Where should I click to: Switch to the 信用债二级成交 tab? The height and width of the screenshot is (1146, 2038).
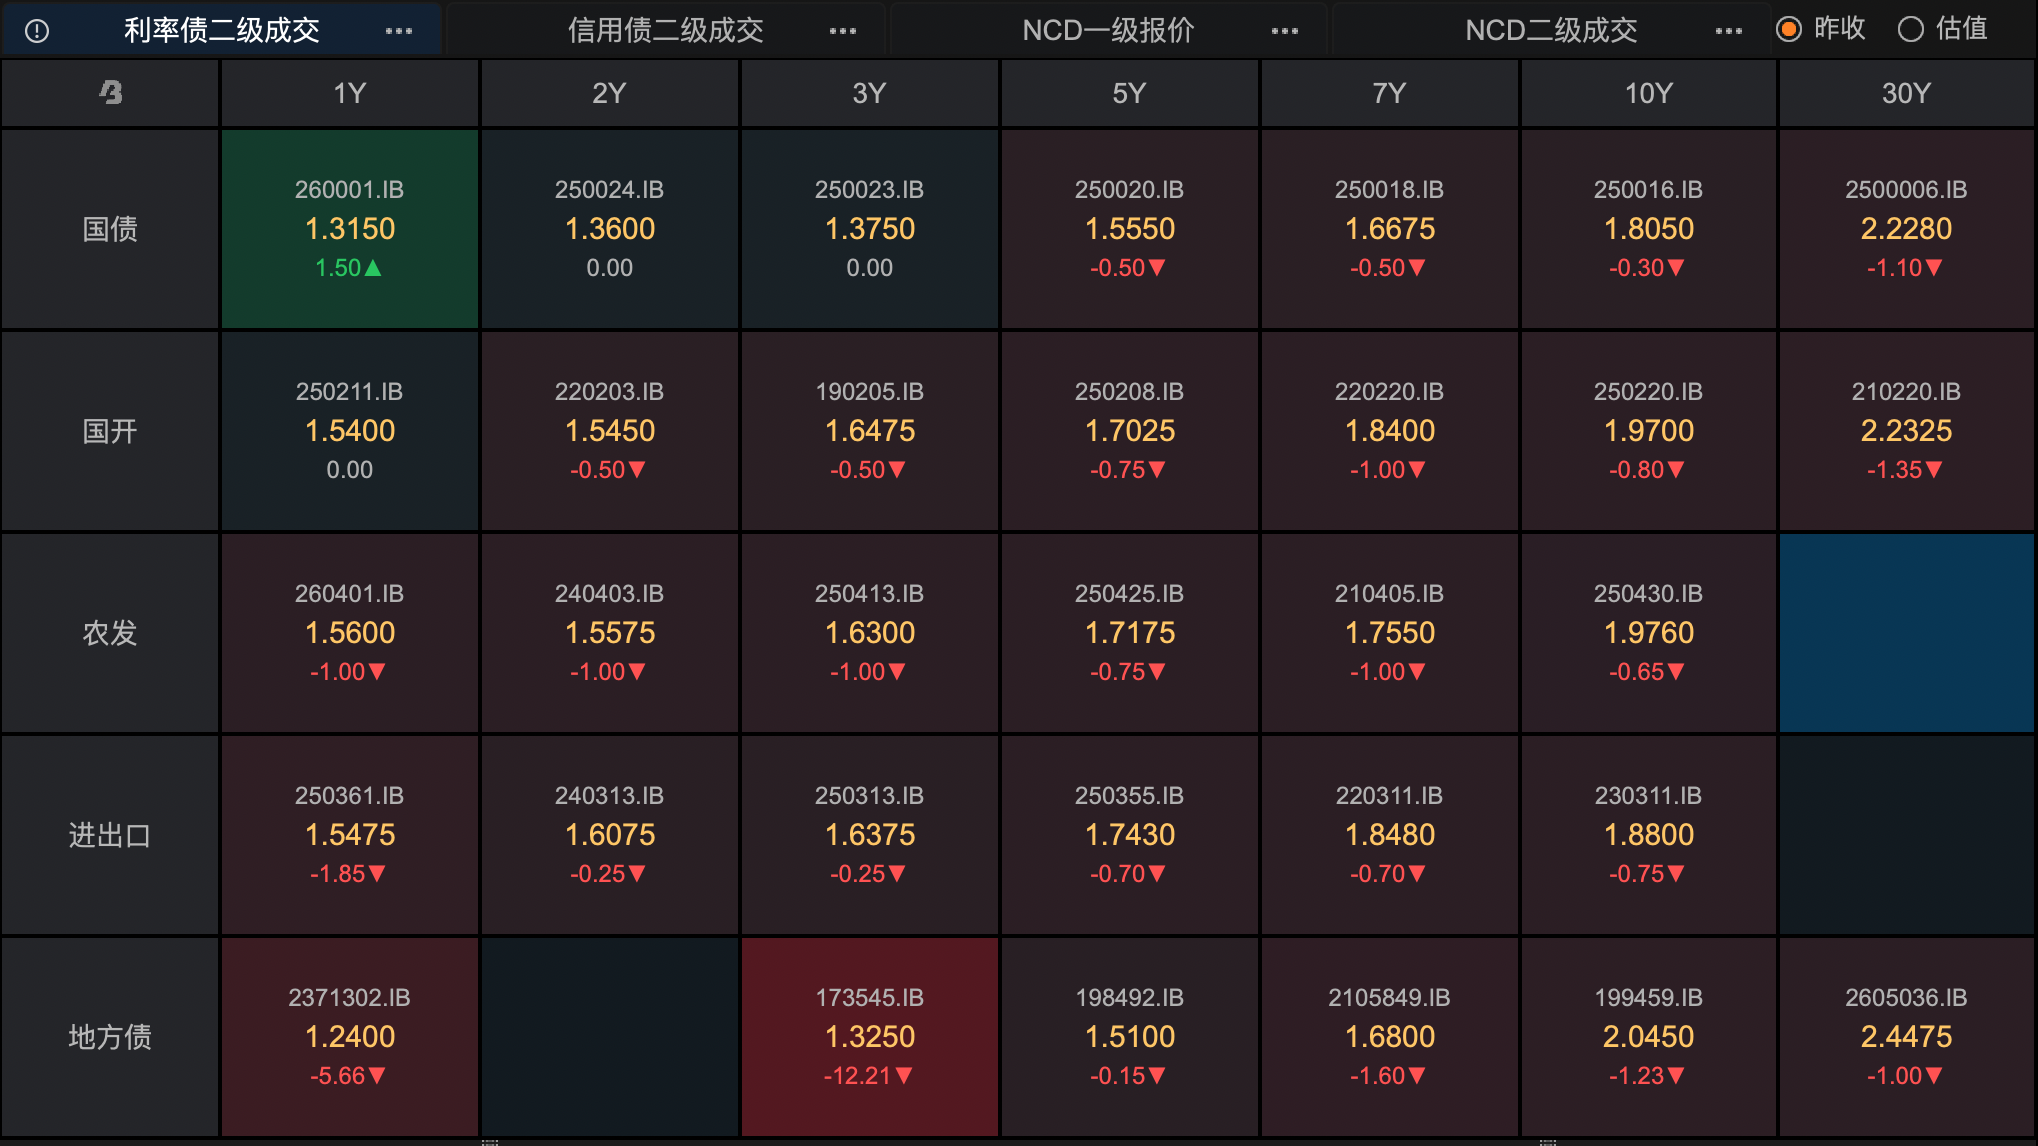click(665, 31)
